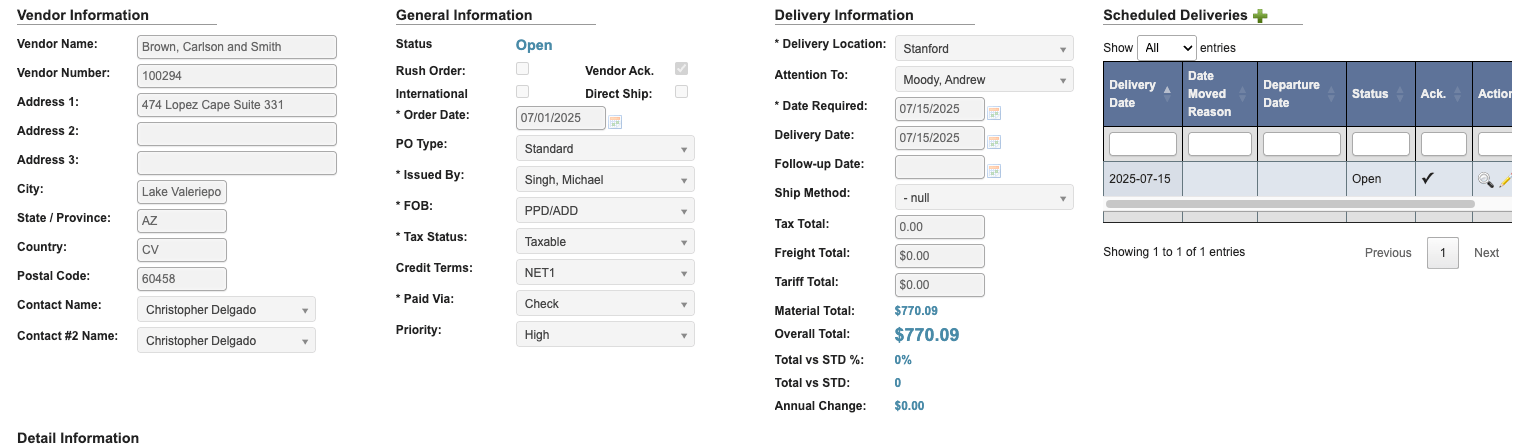
Task: Click the Vendor Number field
Action: click(x=237, y=76)
